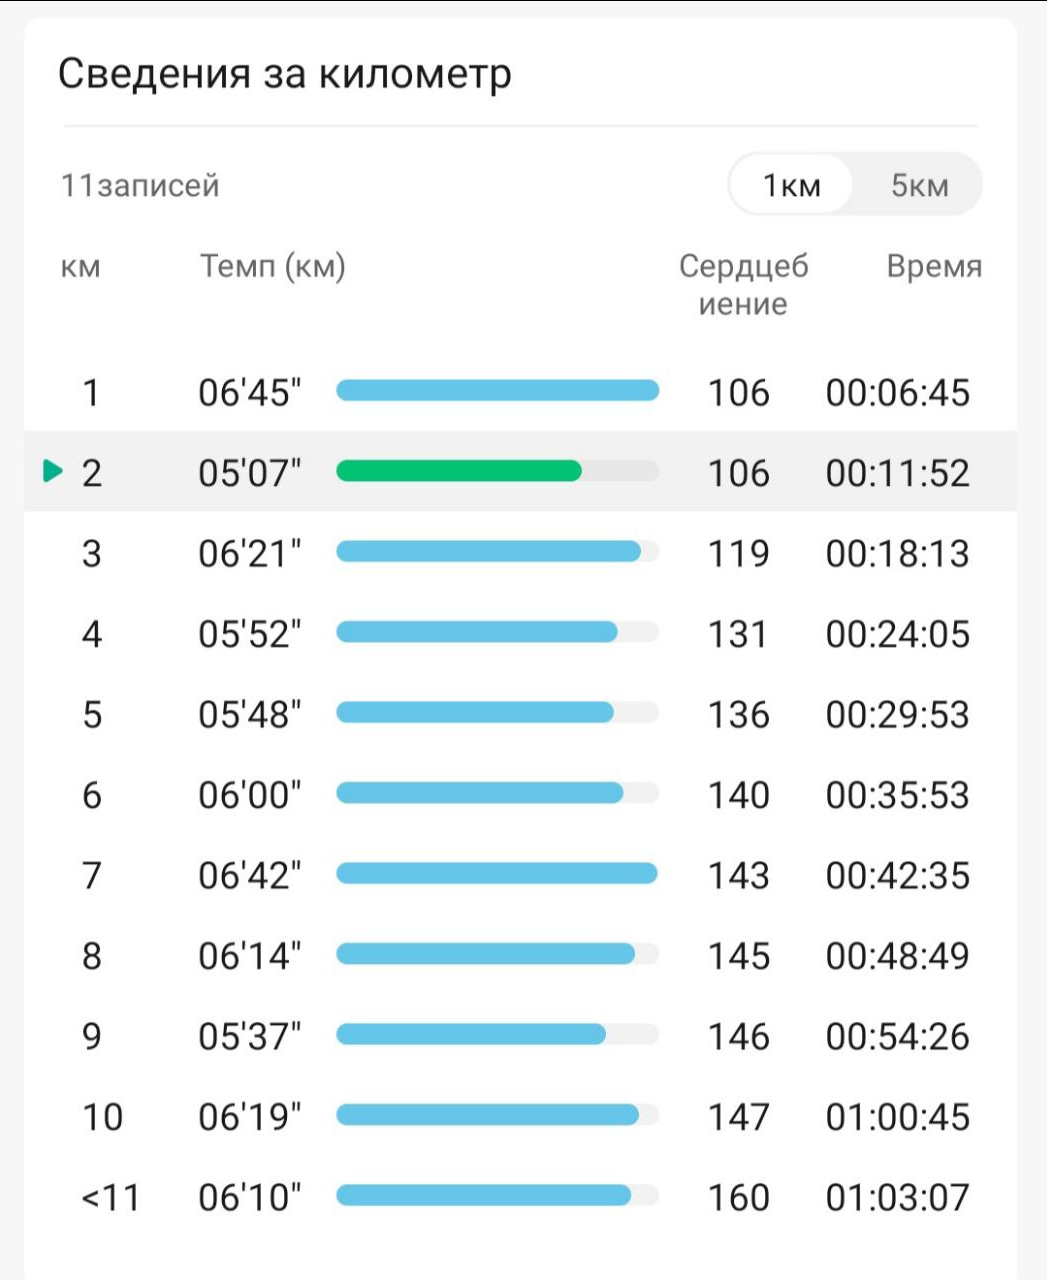Image resolution: width=1047 pixels, height=1280 pixels.
Task: Click the green arrow marker beside kilometer 2
Action: (54, 470)
